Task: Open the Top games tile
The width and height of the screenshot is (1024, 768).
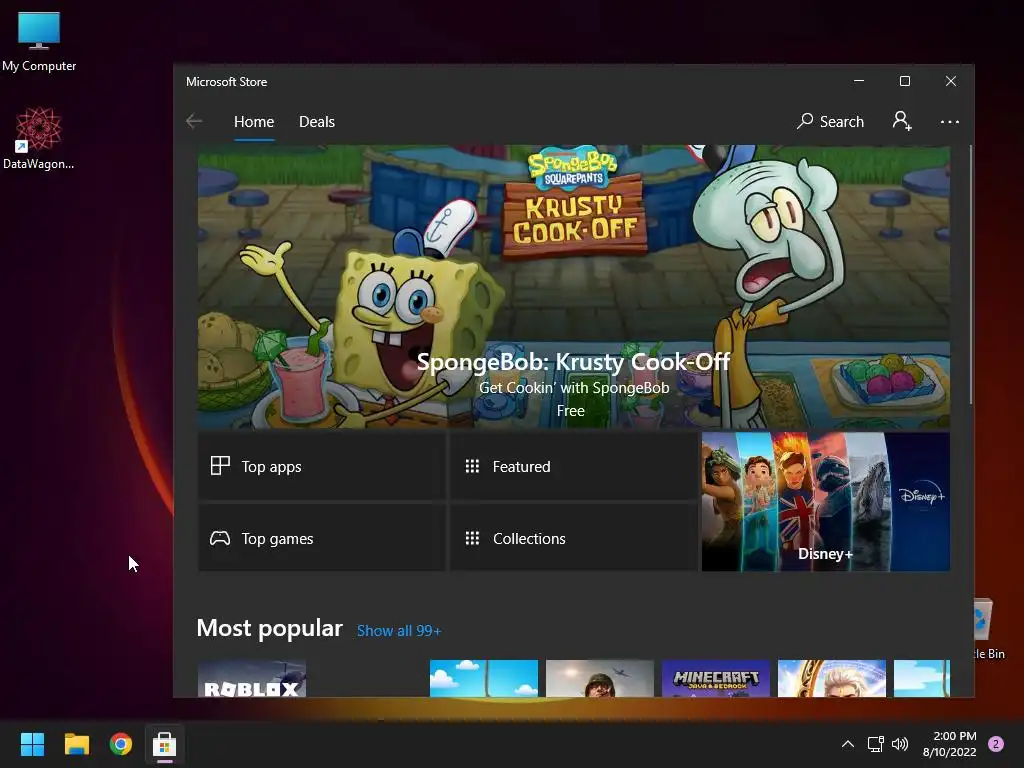Action: click(322, 538)
